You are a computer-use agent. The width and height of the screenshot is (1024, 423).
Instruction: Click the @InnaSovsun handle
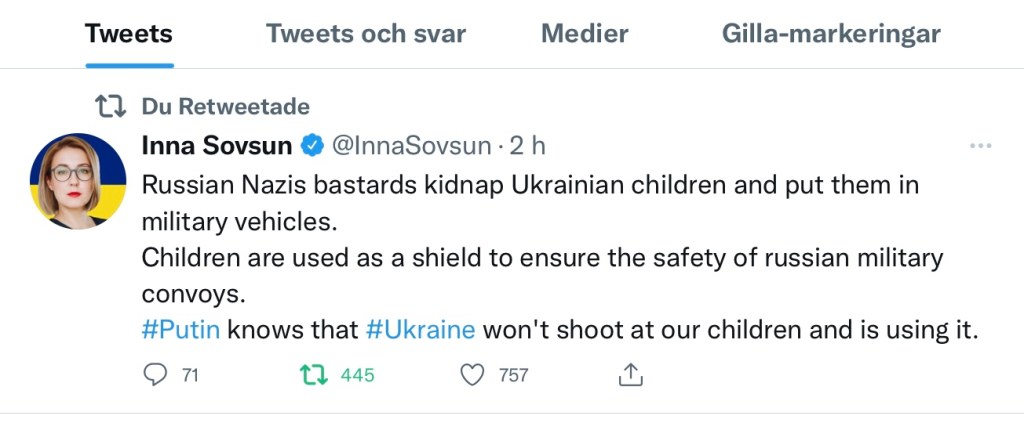click(410, 146)
